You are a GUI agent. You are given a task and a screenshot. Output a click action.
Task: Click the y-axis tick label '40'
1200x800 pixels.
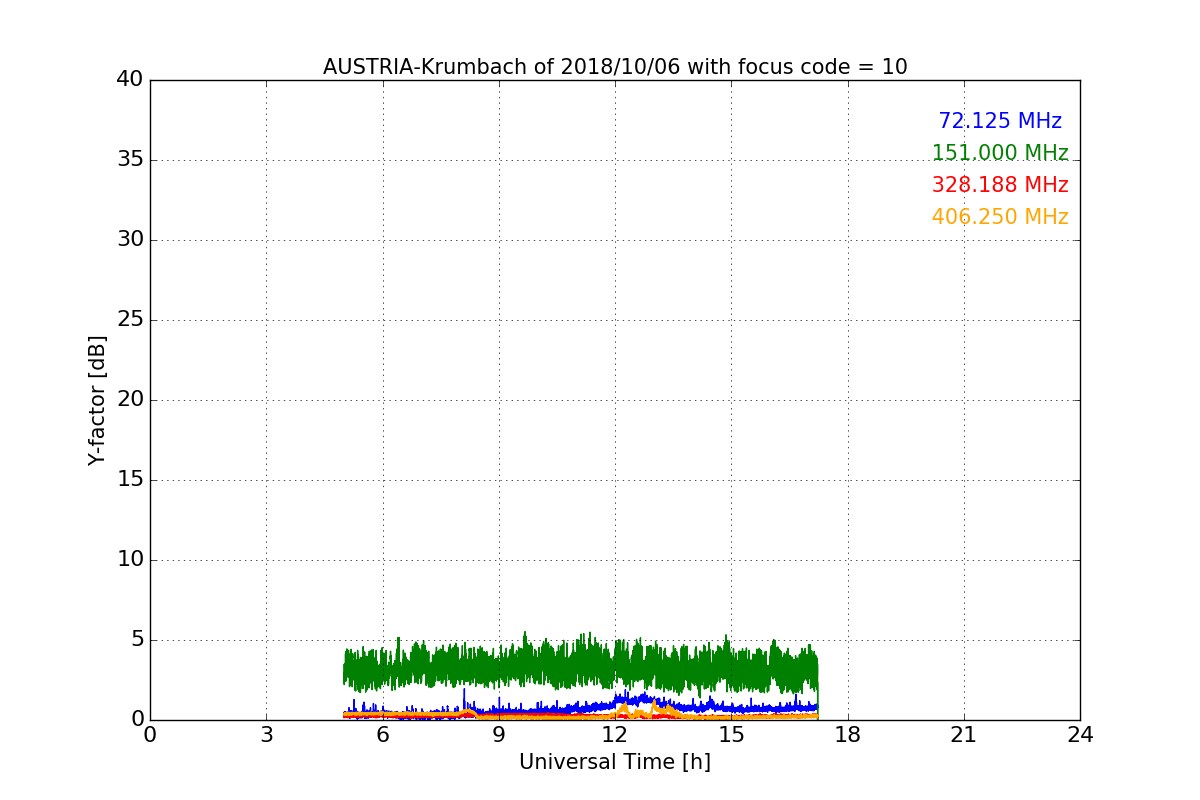click(x=130, y=80)
